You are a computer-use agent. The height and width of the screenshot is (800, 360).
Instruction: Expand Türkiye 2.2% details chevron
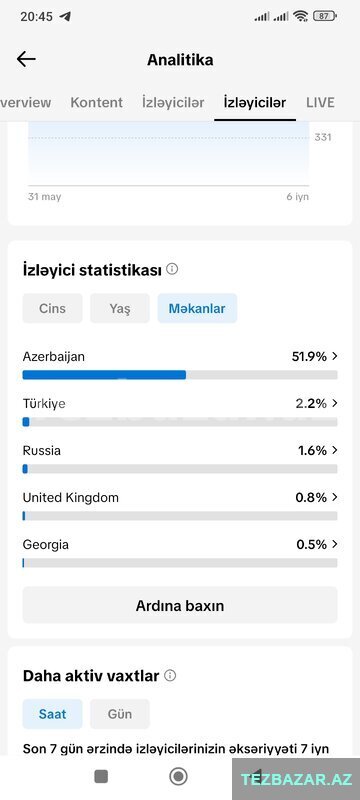point(335,403)
